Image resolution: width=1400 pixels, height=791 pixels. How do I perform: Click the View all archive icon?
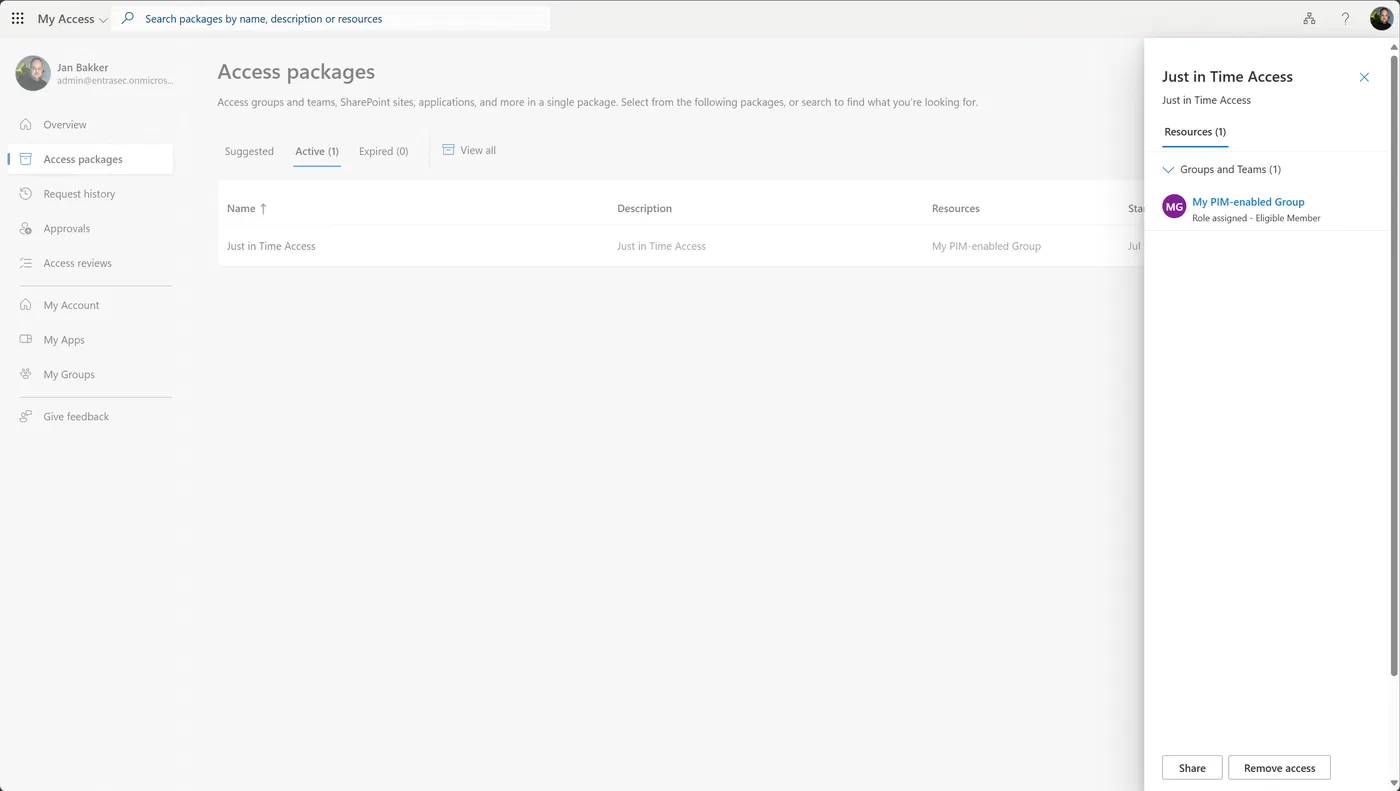click(449, 150)
